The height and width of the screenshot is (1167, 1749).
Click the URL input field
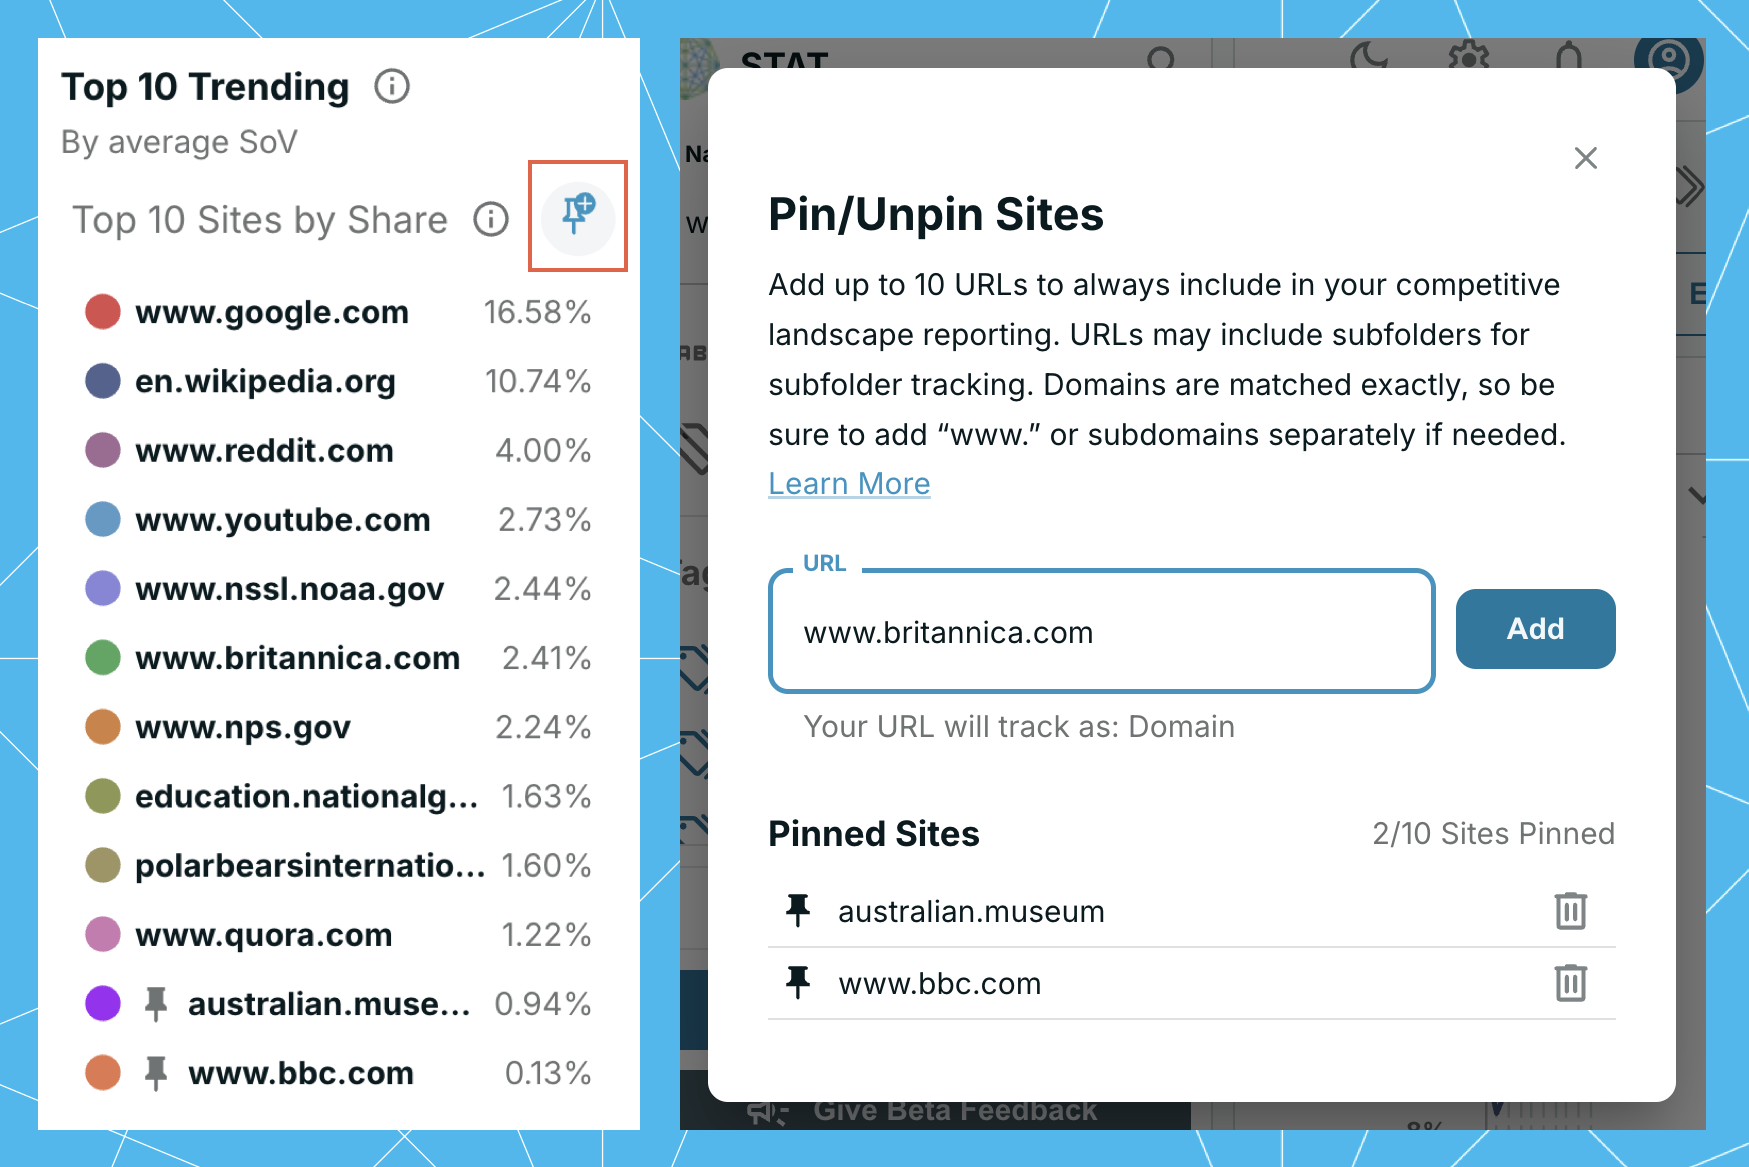click(x=1101, y=632)
